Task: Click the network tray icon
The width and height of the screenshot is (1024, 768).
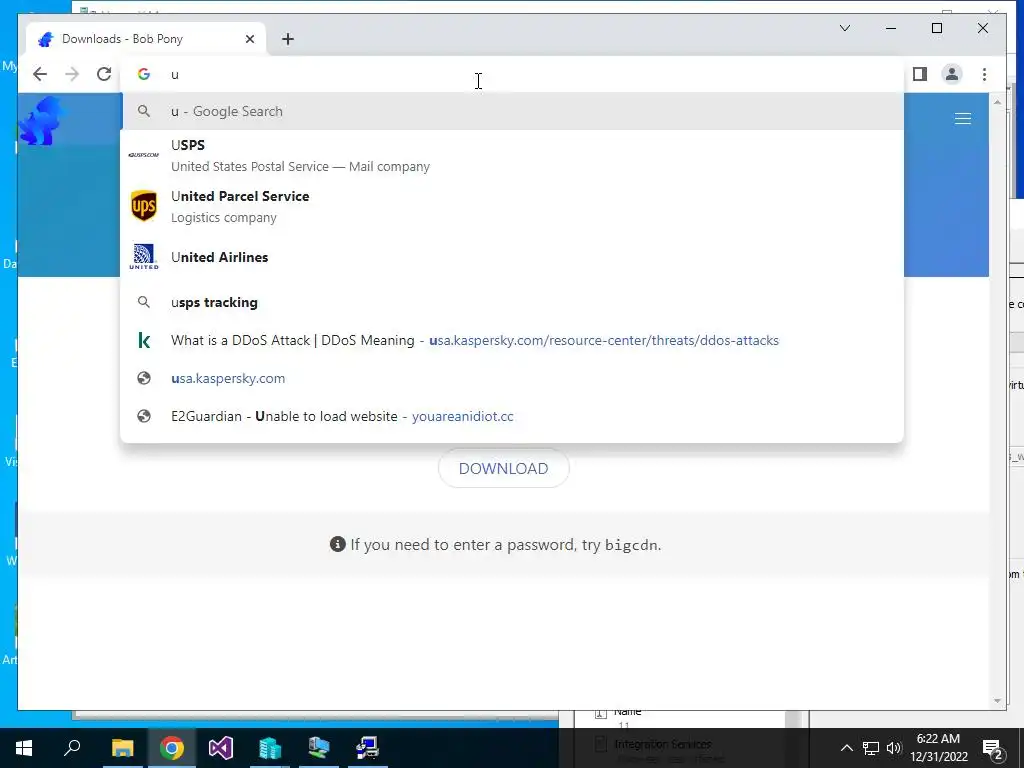Action: click(871, 748)
